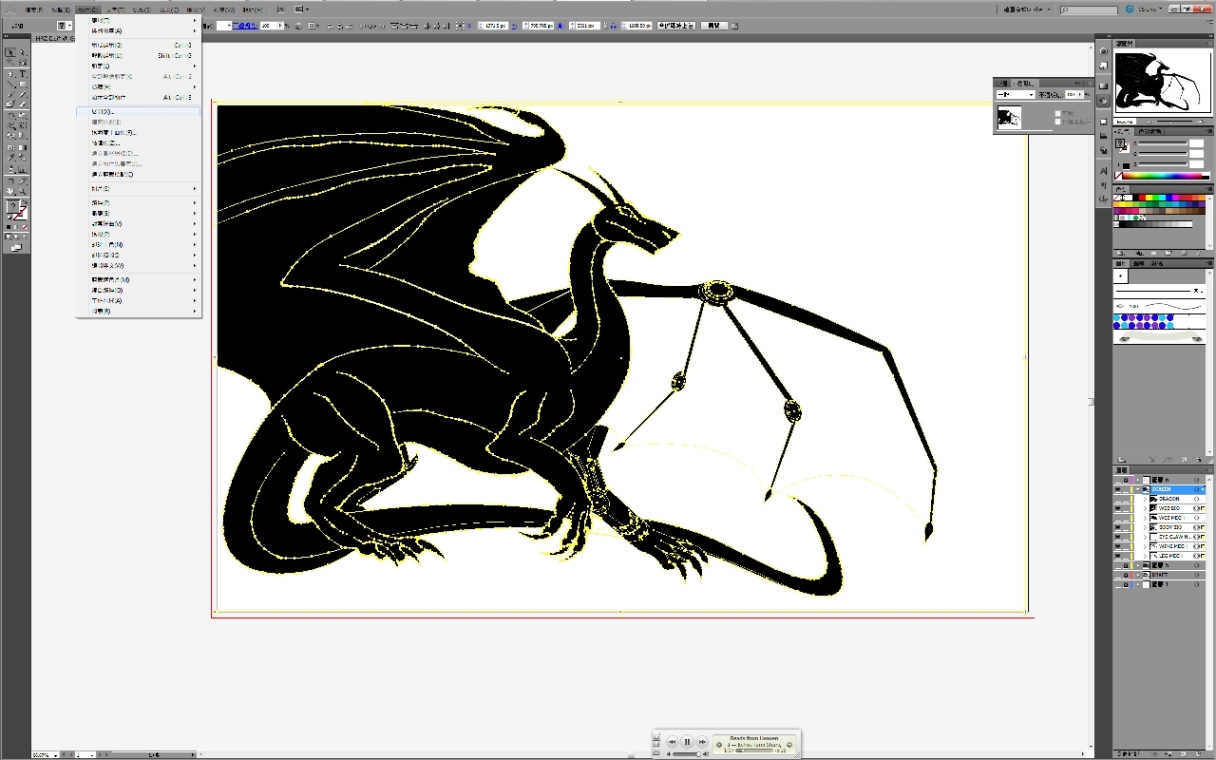Select the Zoom (magnifier) tool
Screen dimensions: 1216x760
22,191
